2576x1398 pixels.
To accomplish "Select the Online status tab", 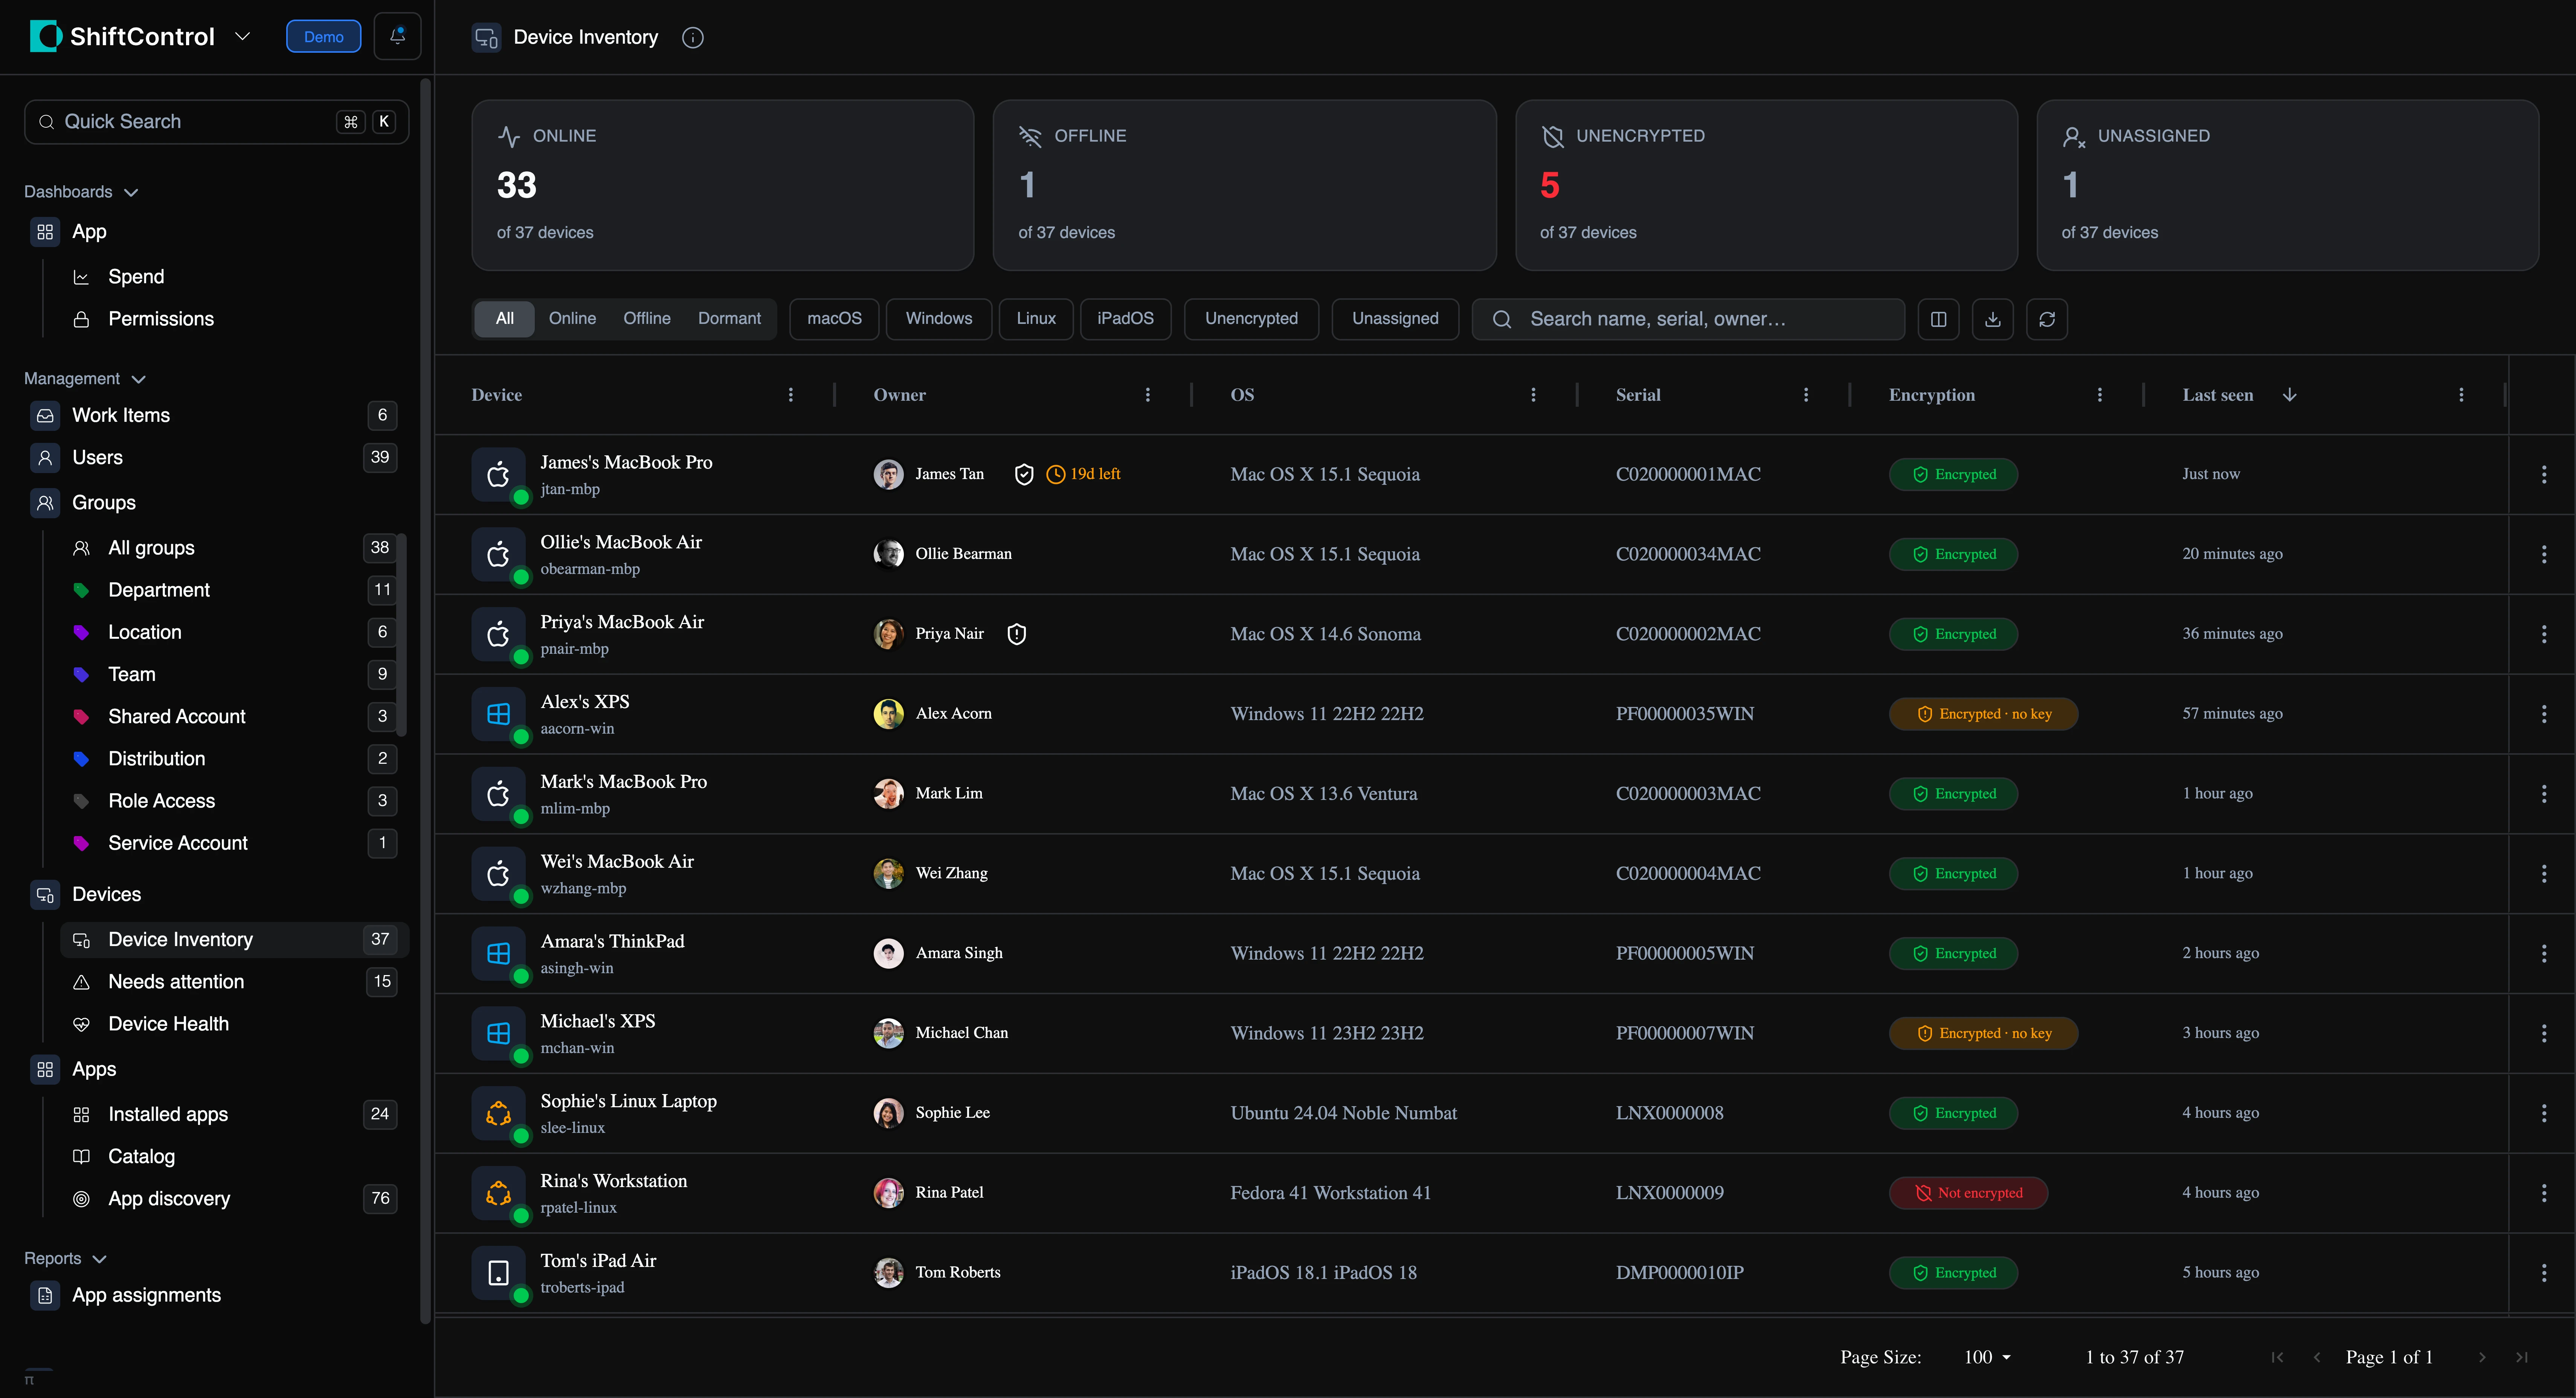I will coord(572,319).
